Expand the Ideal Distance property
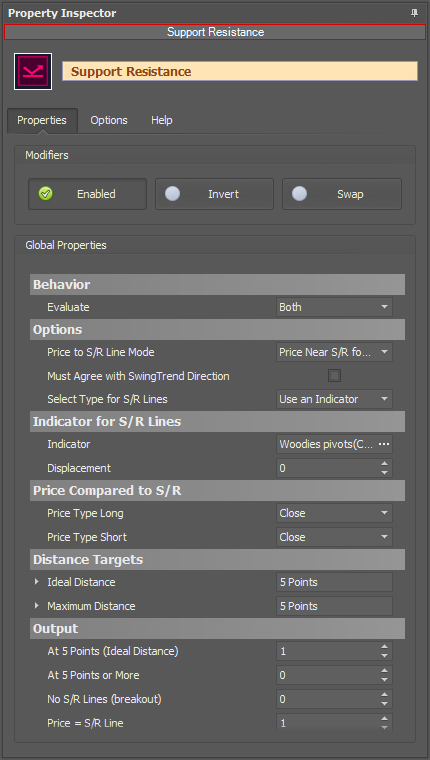 [37, 582]
